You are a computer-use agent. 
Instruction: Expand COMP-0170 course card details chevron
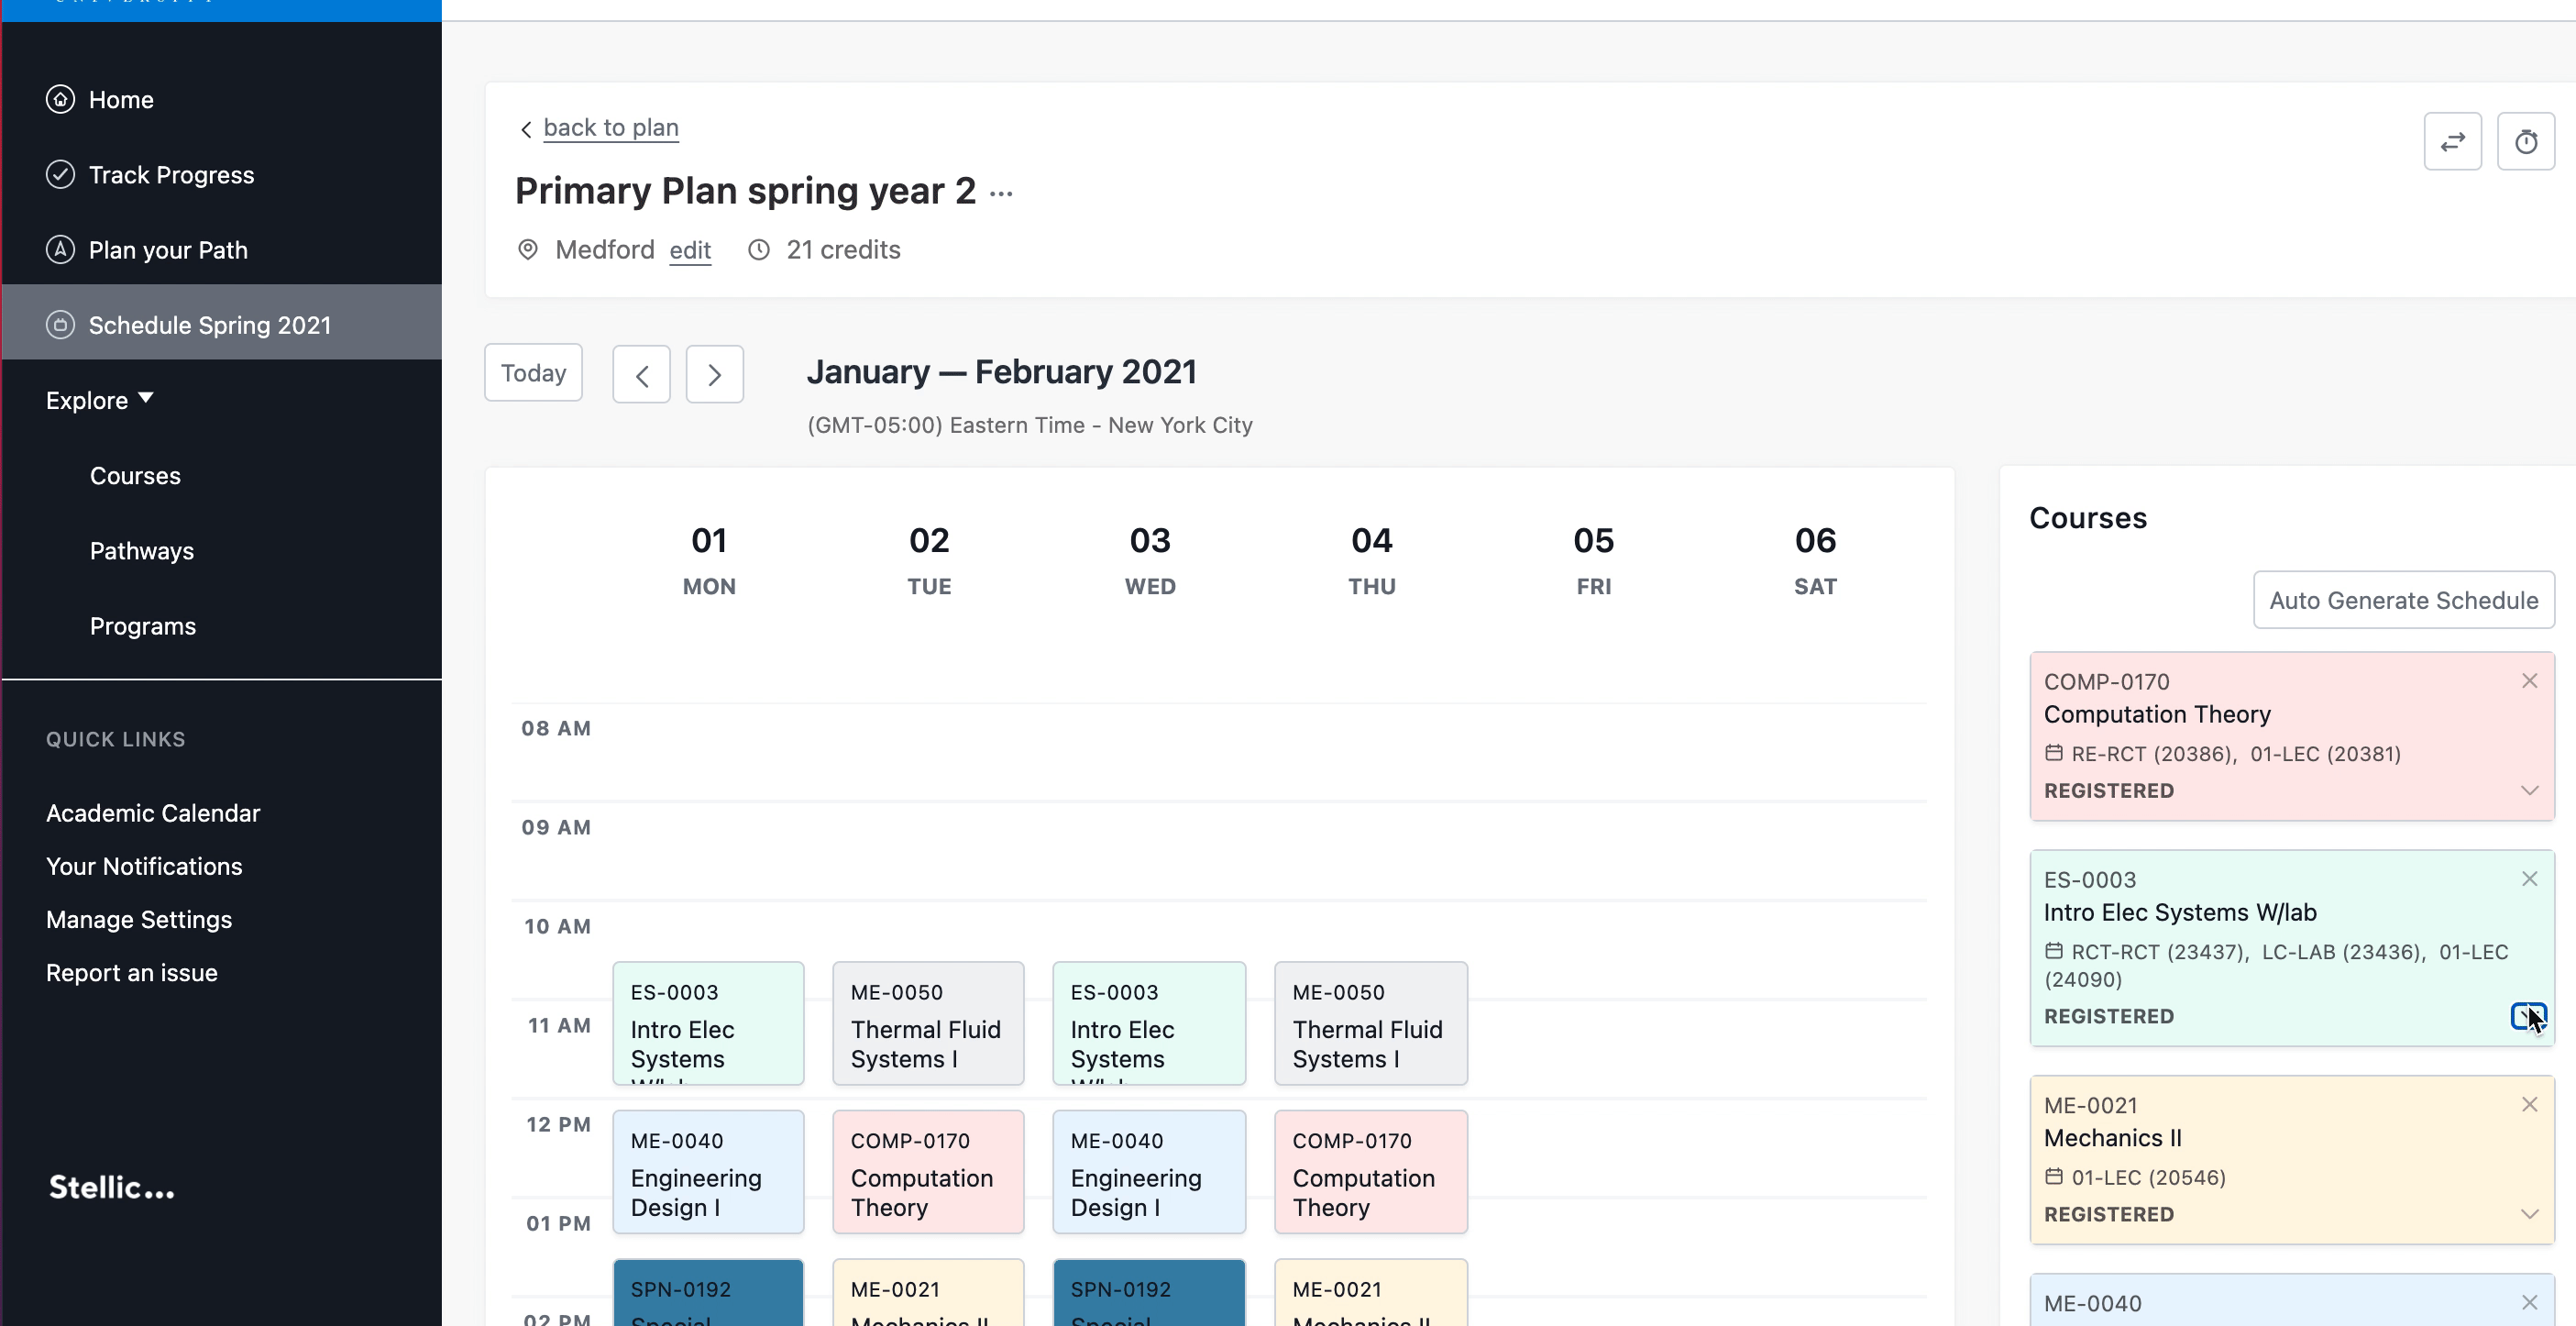coord(2529,790)
